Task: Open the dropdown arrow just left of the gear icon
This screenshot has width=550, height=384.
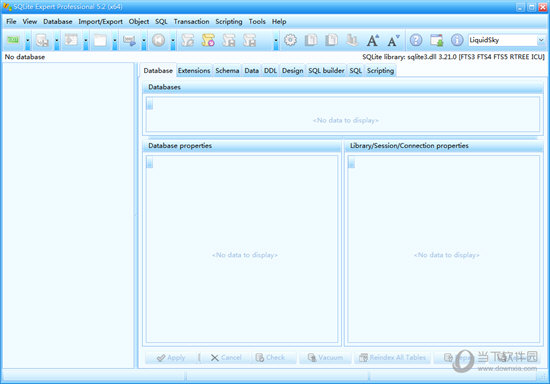Action: [x=276, y=41]
